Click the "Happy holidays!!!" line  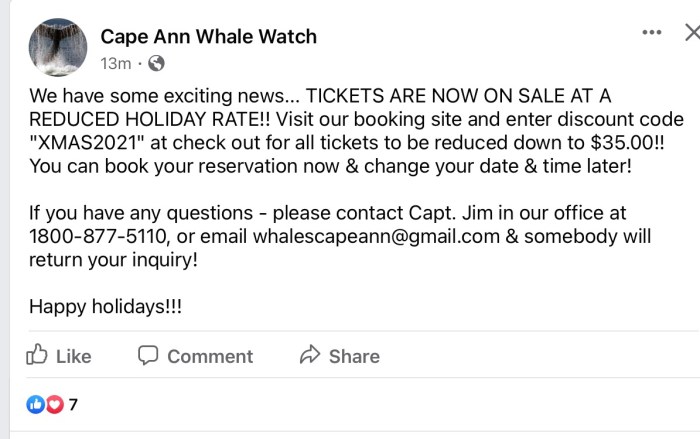point(105,307)
